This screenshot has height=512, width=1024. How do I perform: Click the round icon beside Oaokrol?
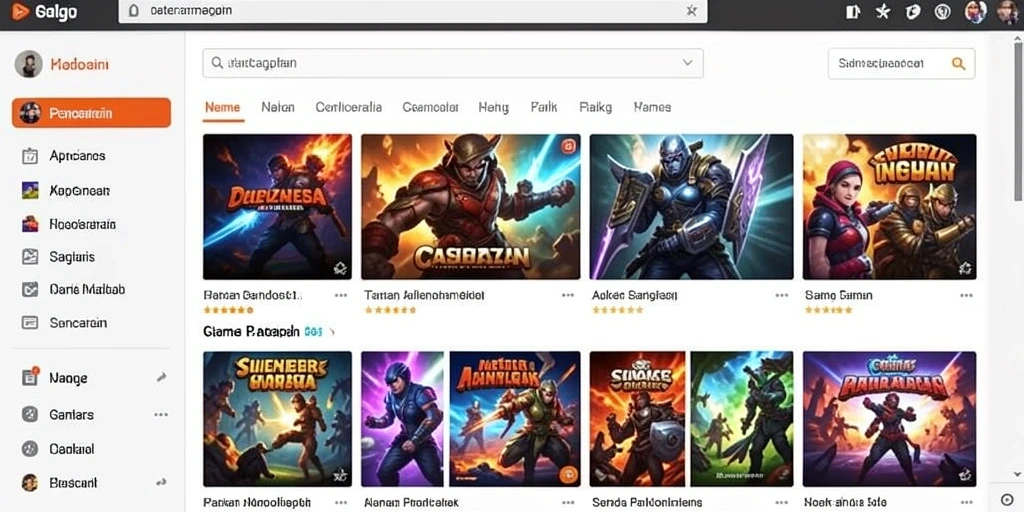coord(30,449)
